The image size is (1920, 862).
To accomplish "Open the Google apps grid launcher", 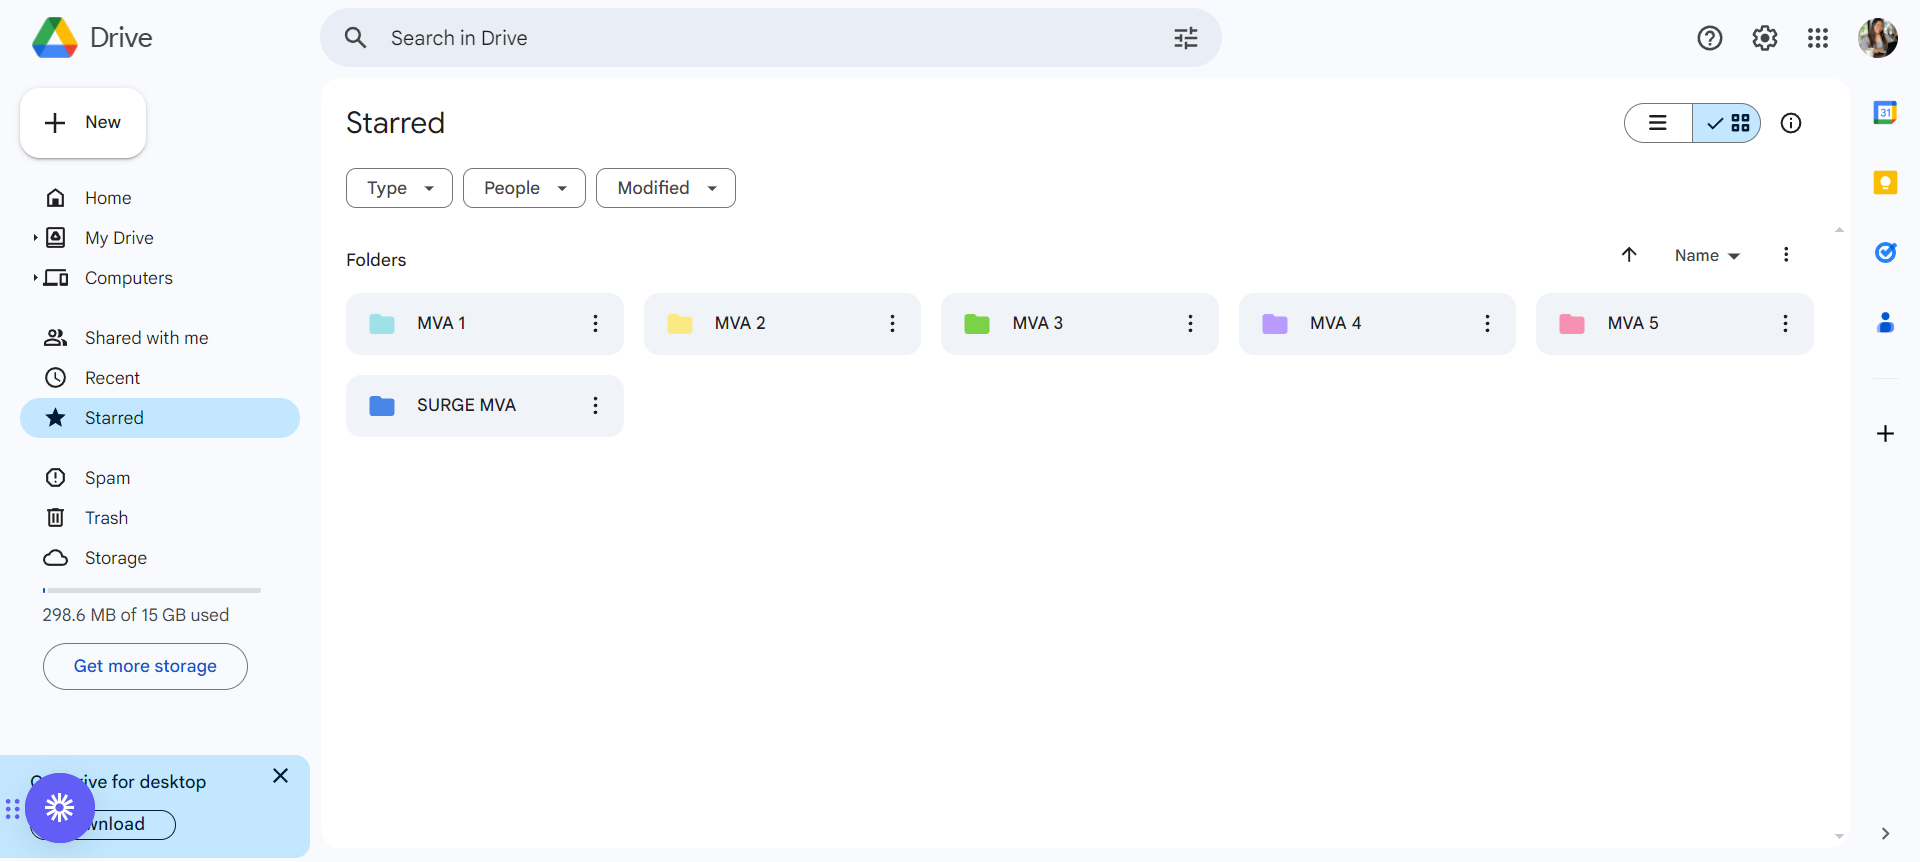I will [1818, 38].
